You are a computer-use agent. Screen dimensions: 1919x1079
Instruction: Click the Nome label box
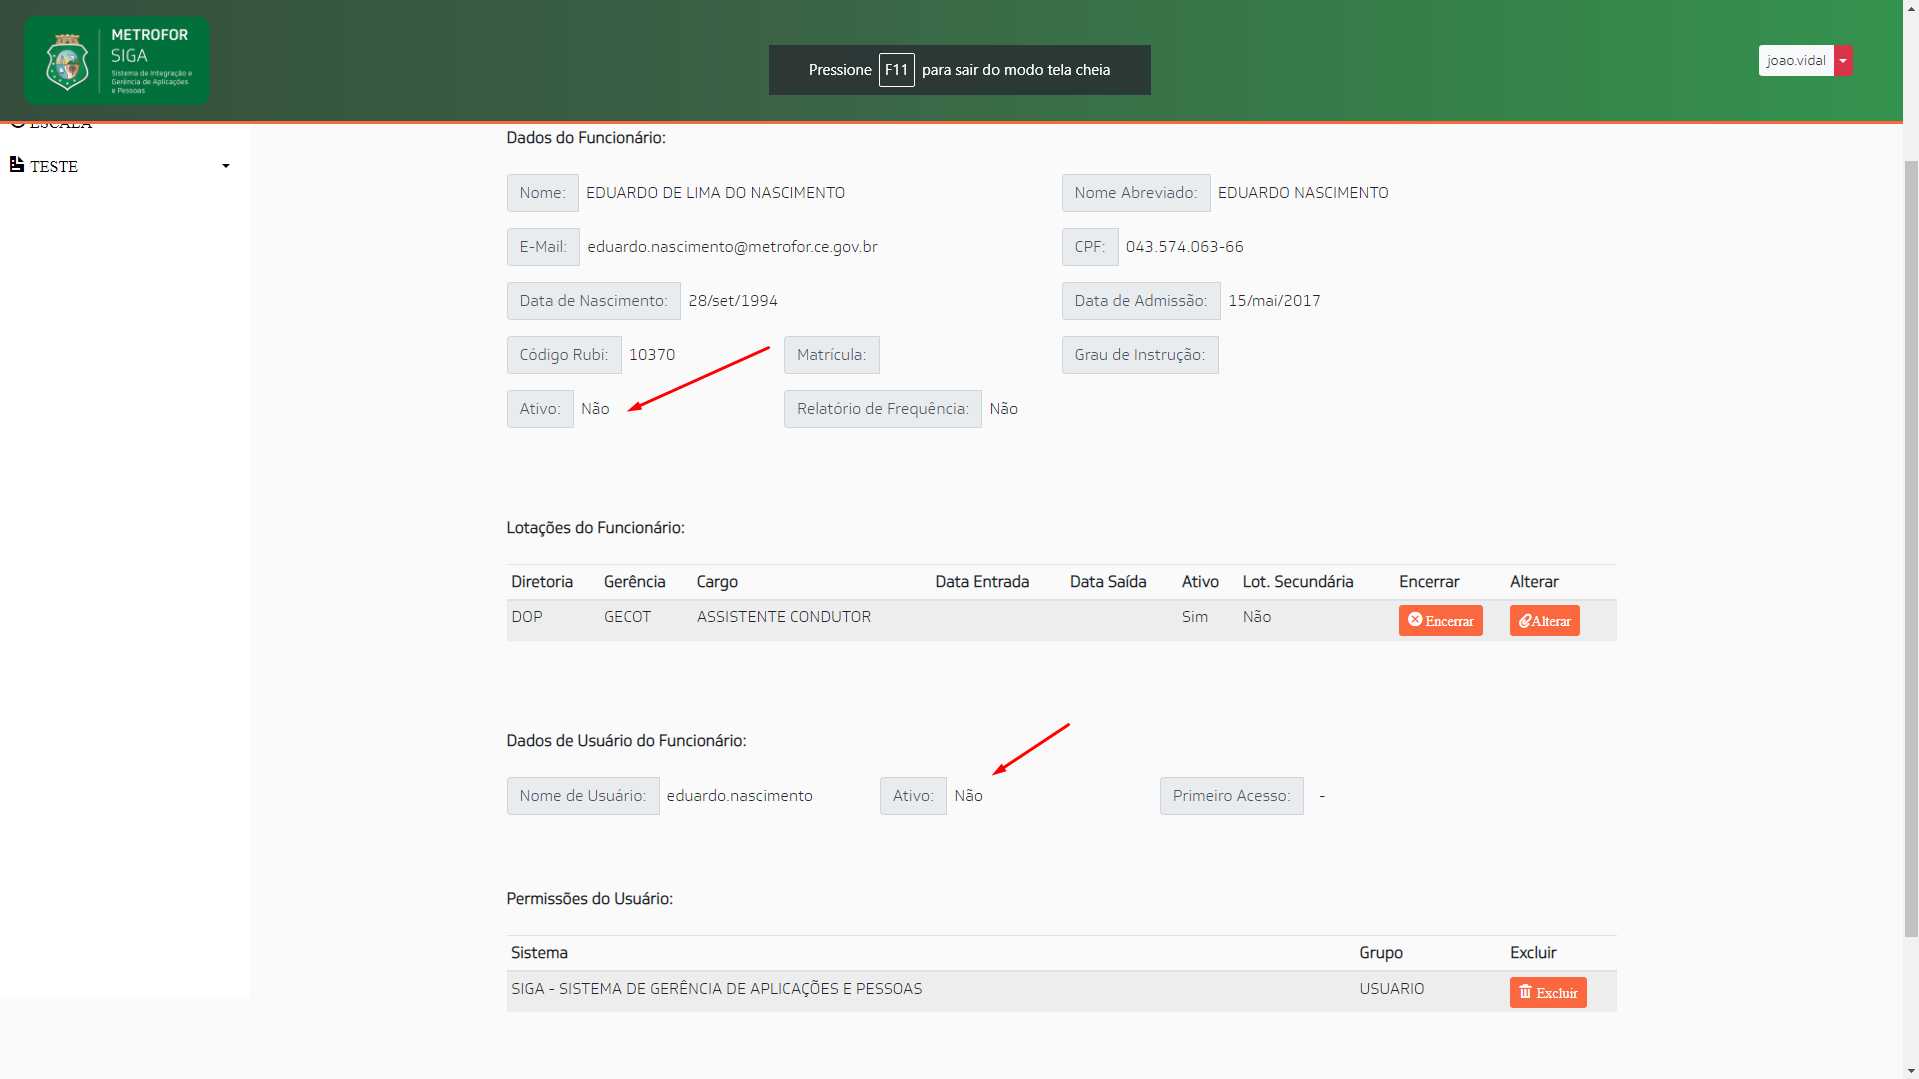point(542,193)
